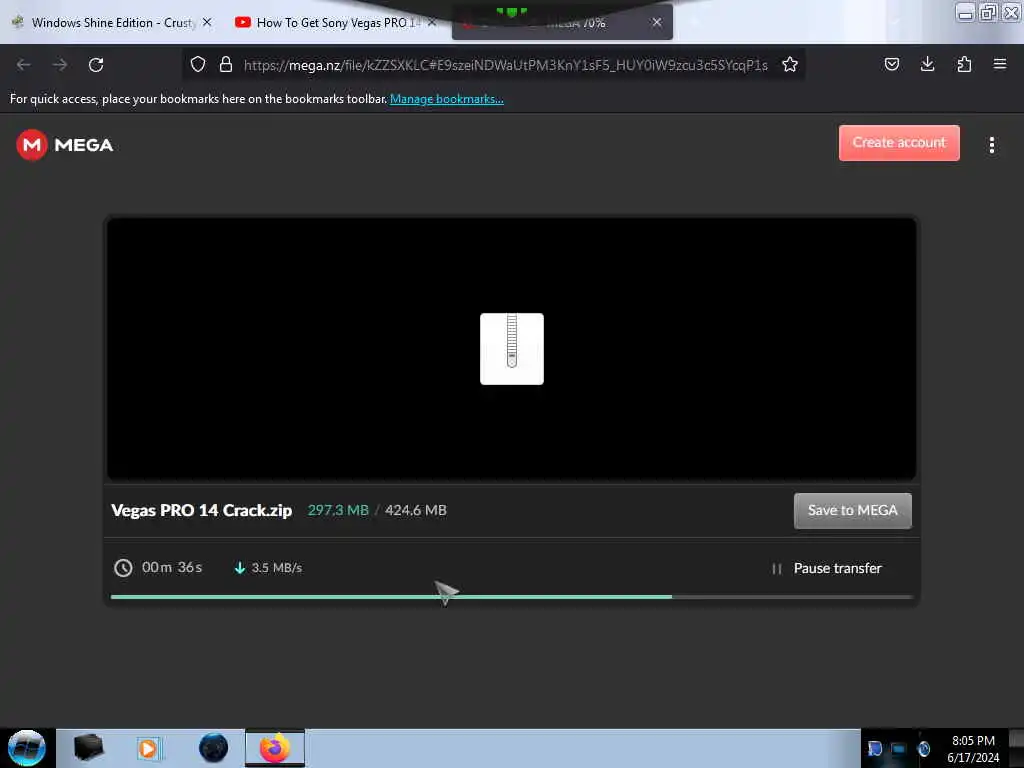Open the media player taskbar icon

click(x=148, y=748)
